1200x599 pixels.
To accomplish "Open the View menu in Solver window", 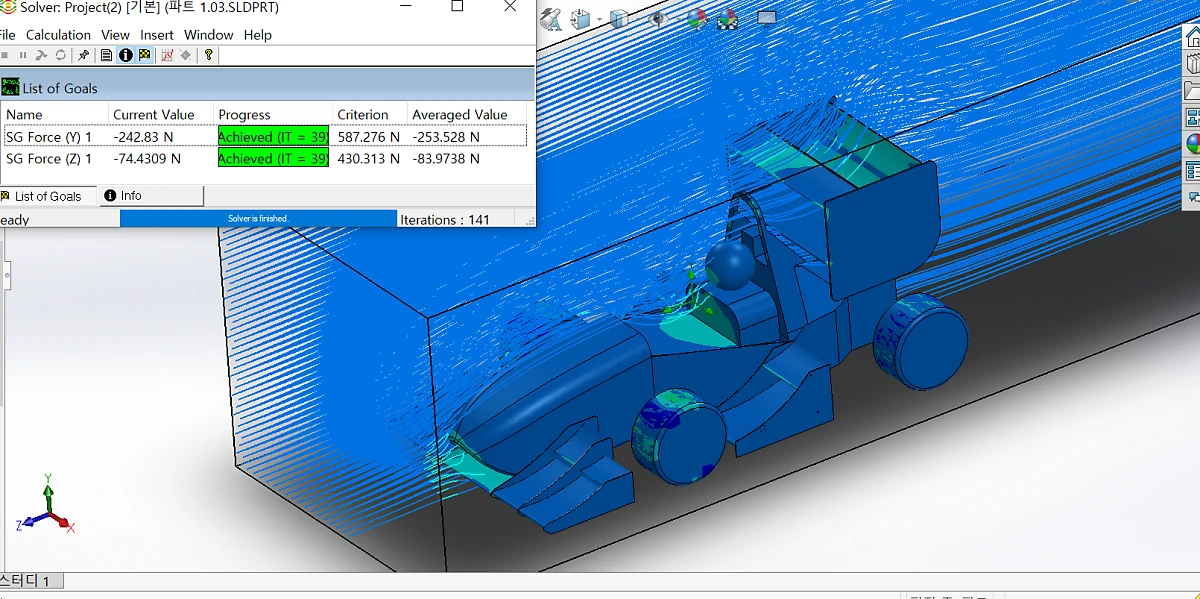I will tap(116, 35).
